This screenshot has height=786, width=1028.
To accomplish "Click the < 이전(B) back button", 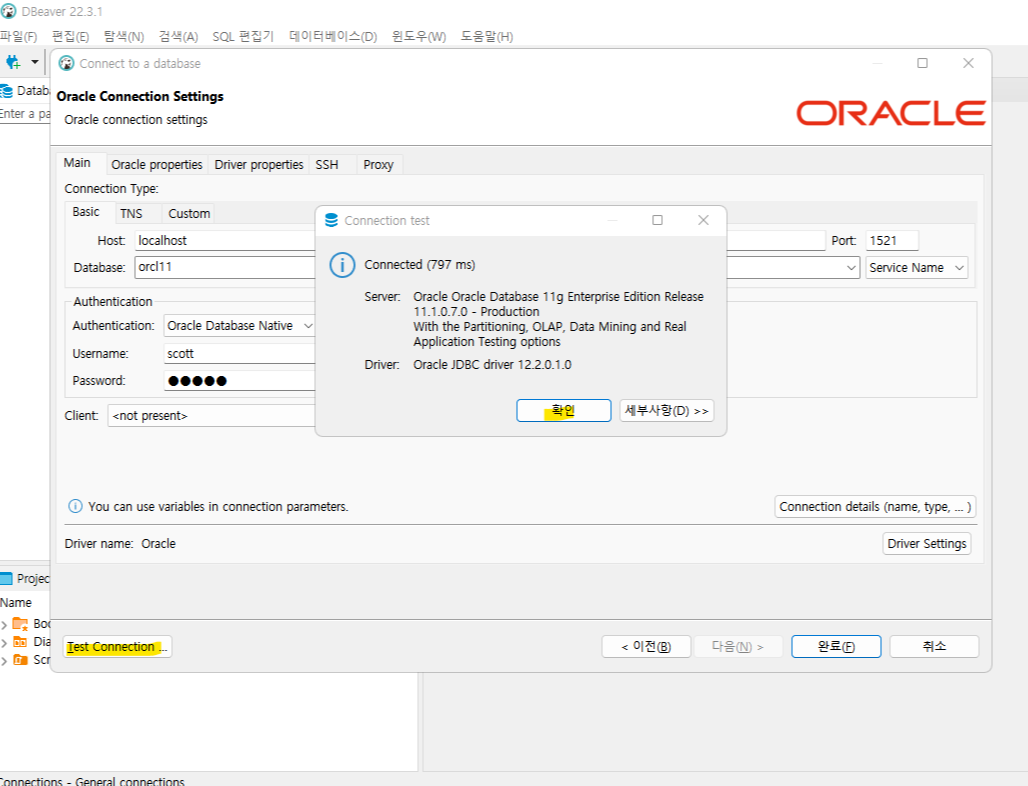I will click(646, 646).
